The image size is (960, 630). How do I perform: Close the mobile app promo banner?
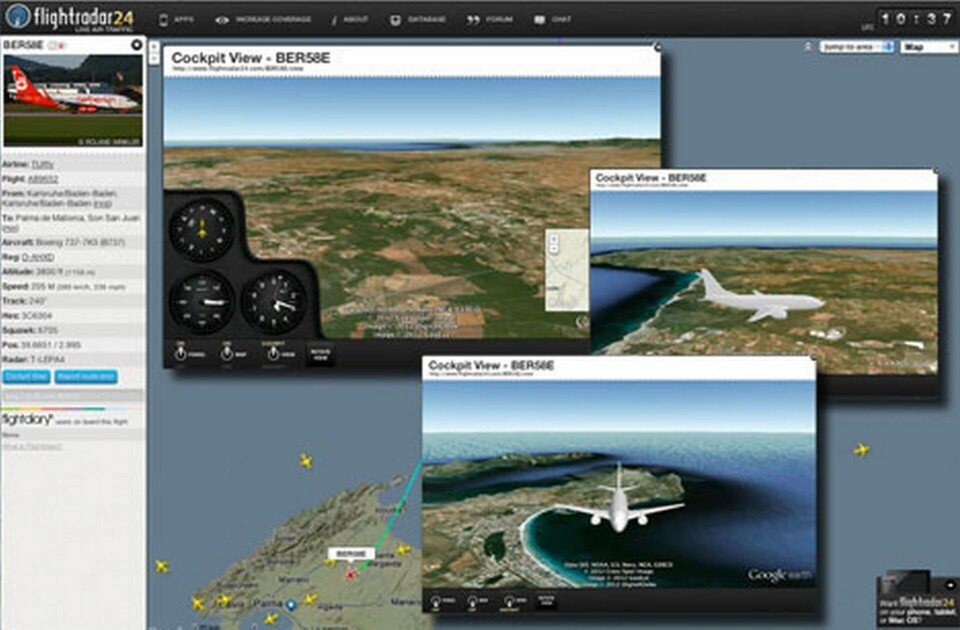950,585
